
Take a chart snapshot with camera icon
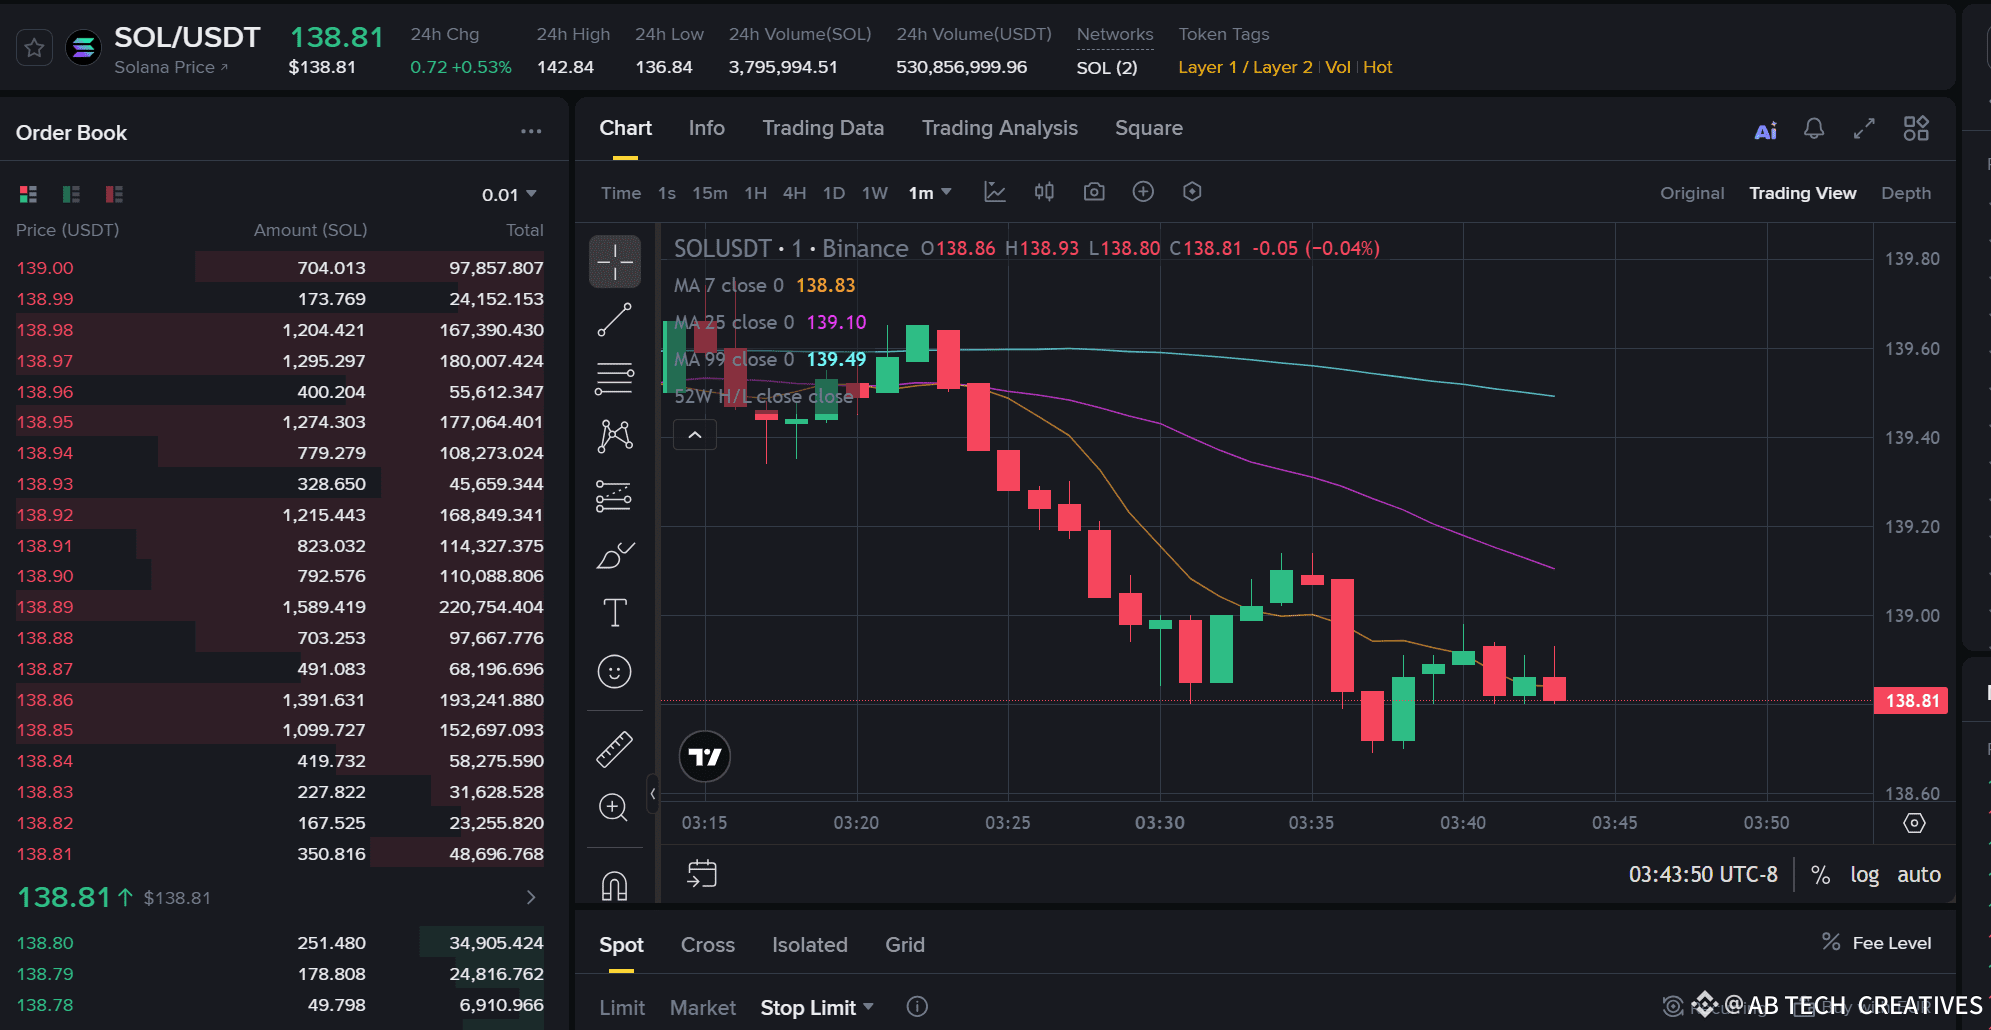coord(1094,192)
